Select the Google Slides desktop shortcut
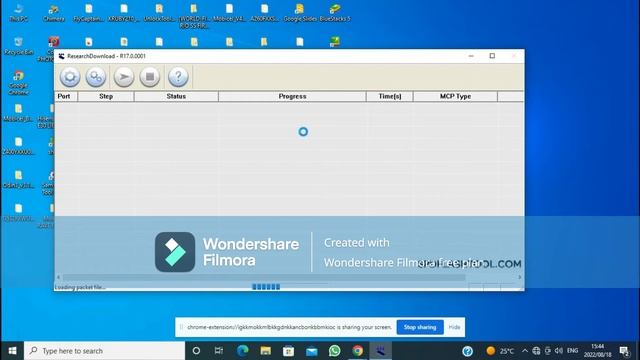The width and height of the screenshot is (640, 360). [x=300, y=13]
